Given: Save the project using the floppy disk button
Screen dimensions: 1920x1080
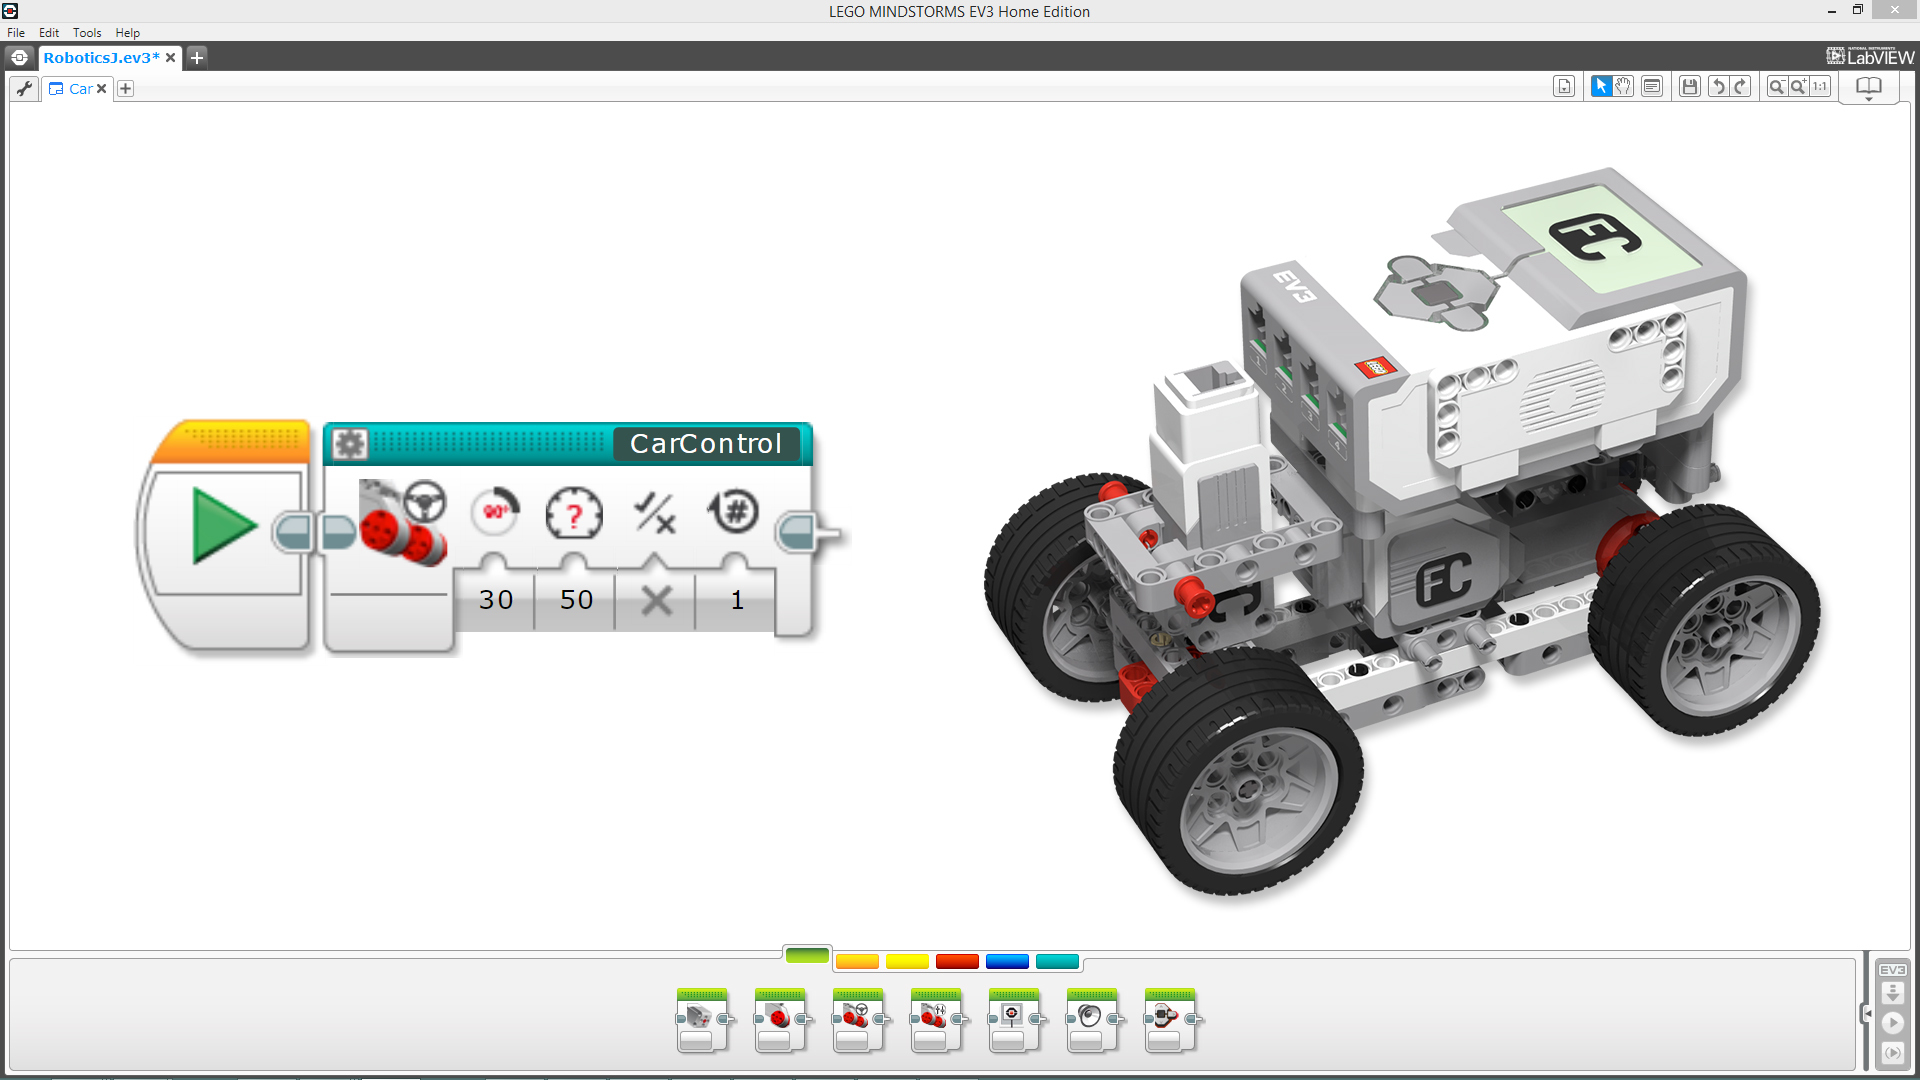Looking at the screenshot, I should pyautogui.click(x=1690, y=86).
